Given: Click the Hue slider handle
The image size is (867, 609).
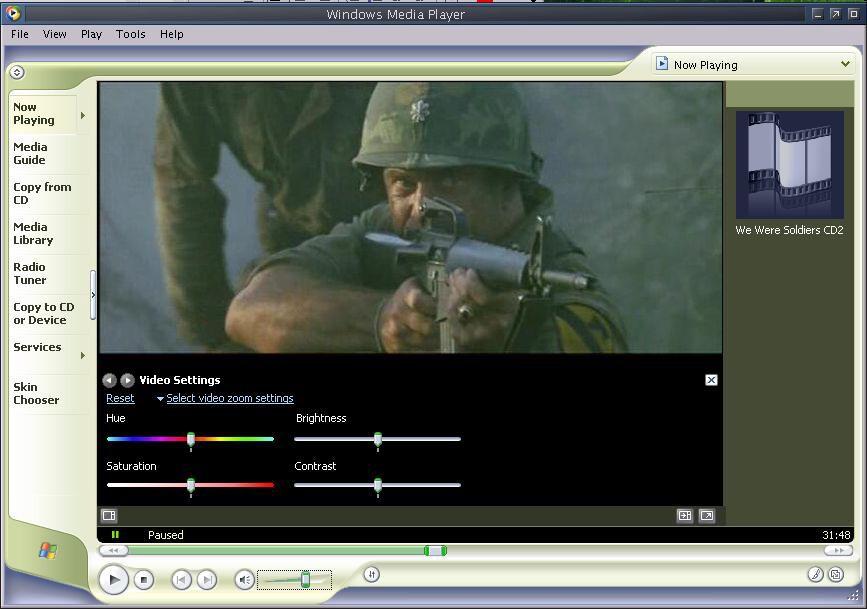Looking at the screenshot, I should (x=191, y=440).
